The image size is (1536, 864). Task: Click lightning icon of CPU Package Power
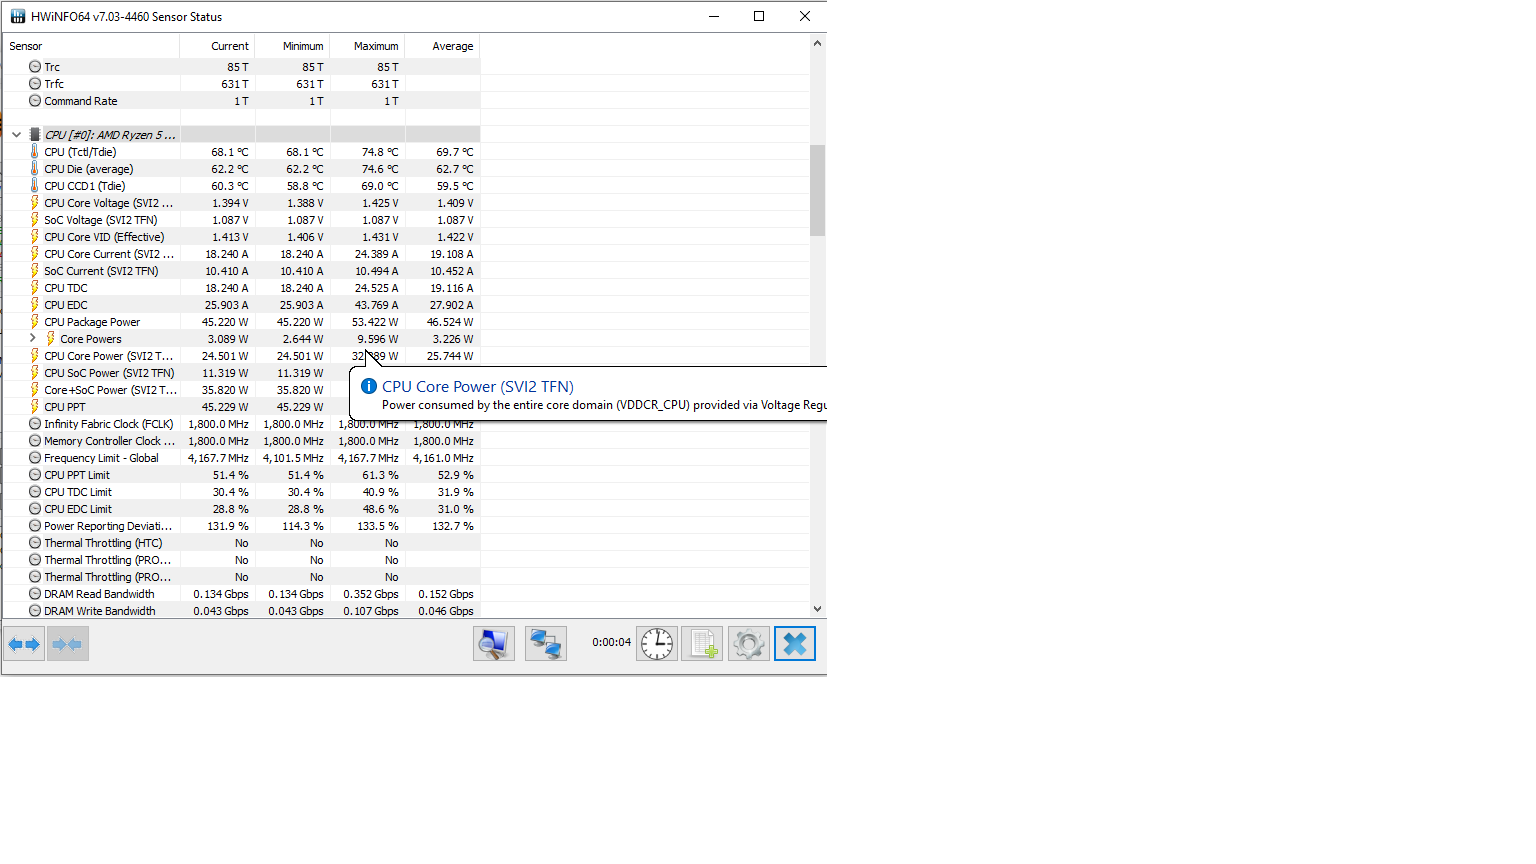pos(34,322)
